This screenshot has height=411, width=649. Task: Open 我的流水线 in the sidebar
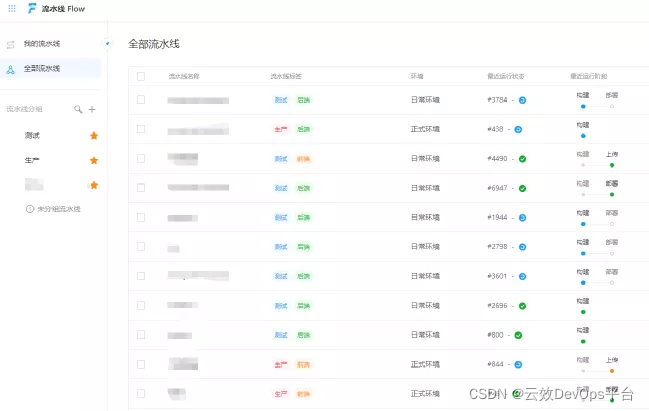42,43
